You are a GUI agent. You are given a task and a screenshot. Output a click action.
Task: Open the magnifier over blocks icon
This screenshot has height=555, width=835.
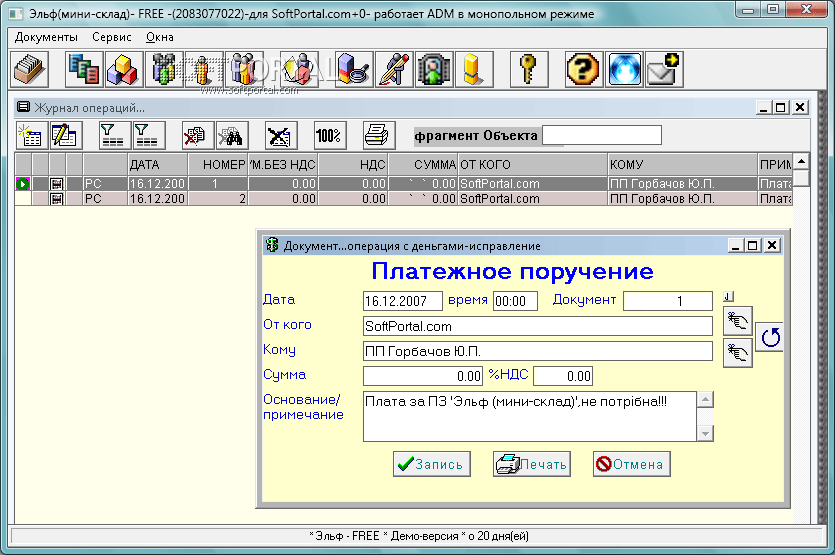[x=354, y=69]
